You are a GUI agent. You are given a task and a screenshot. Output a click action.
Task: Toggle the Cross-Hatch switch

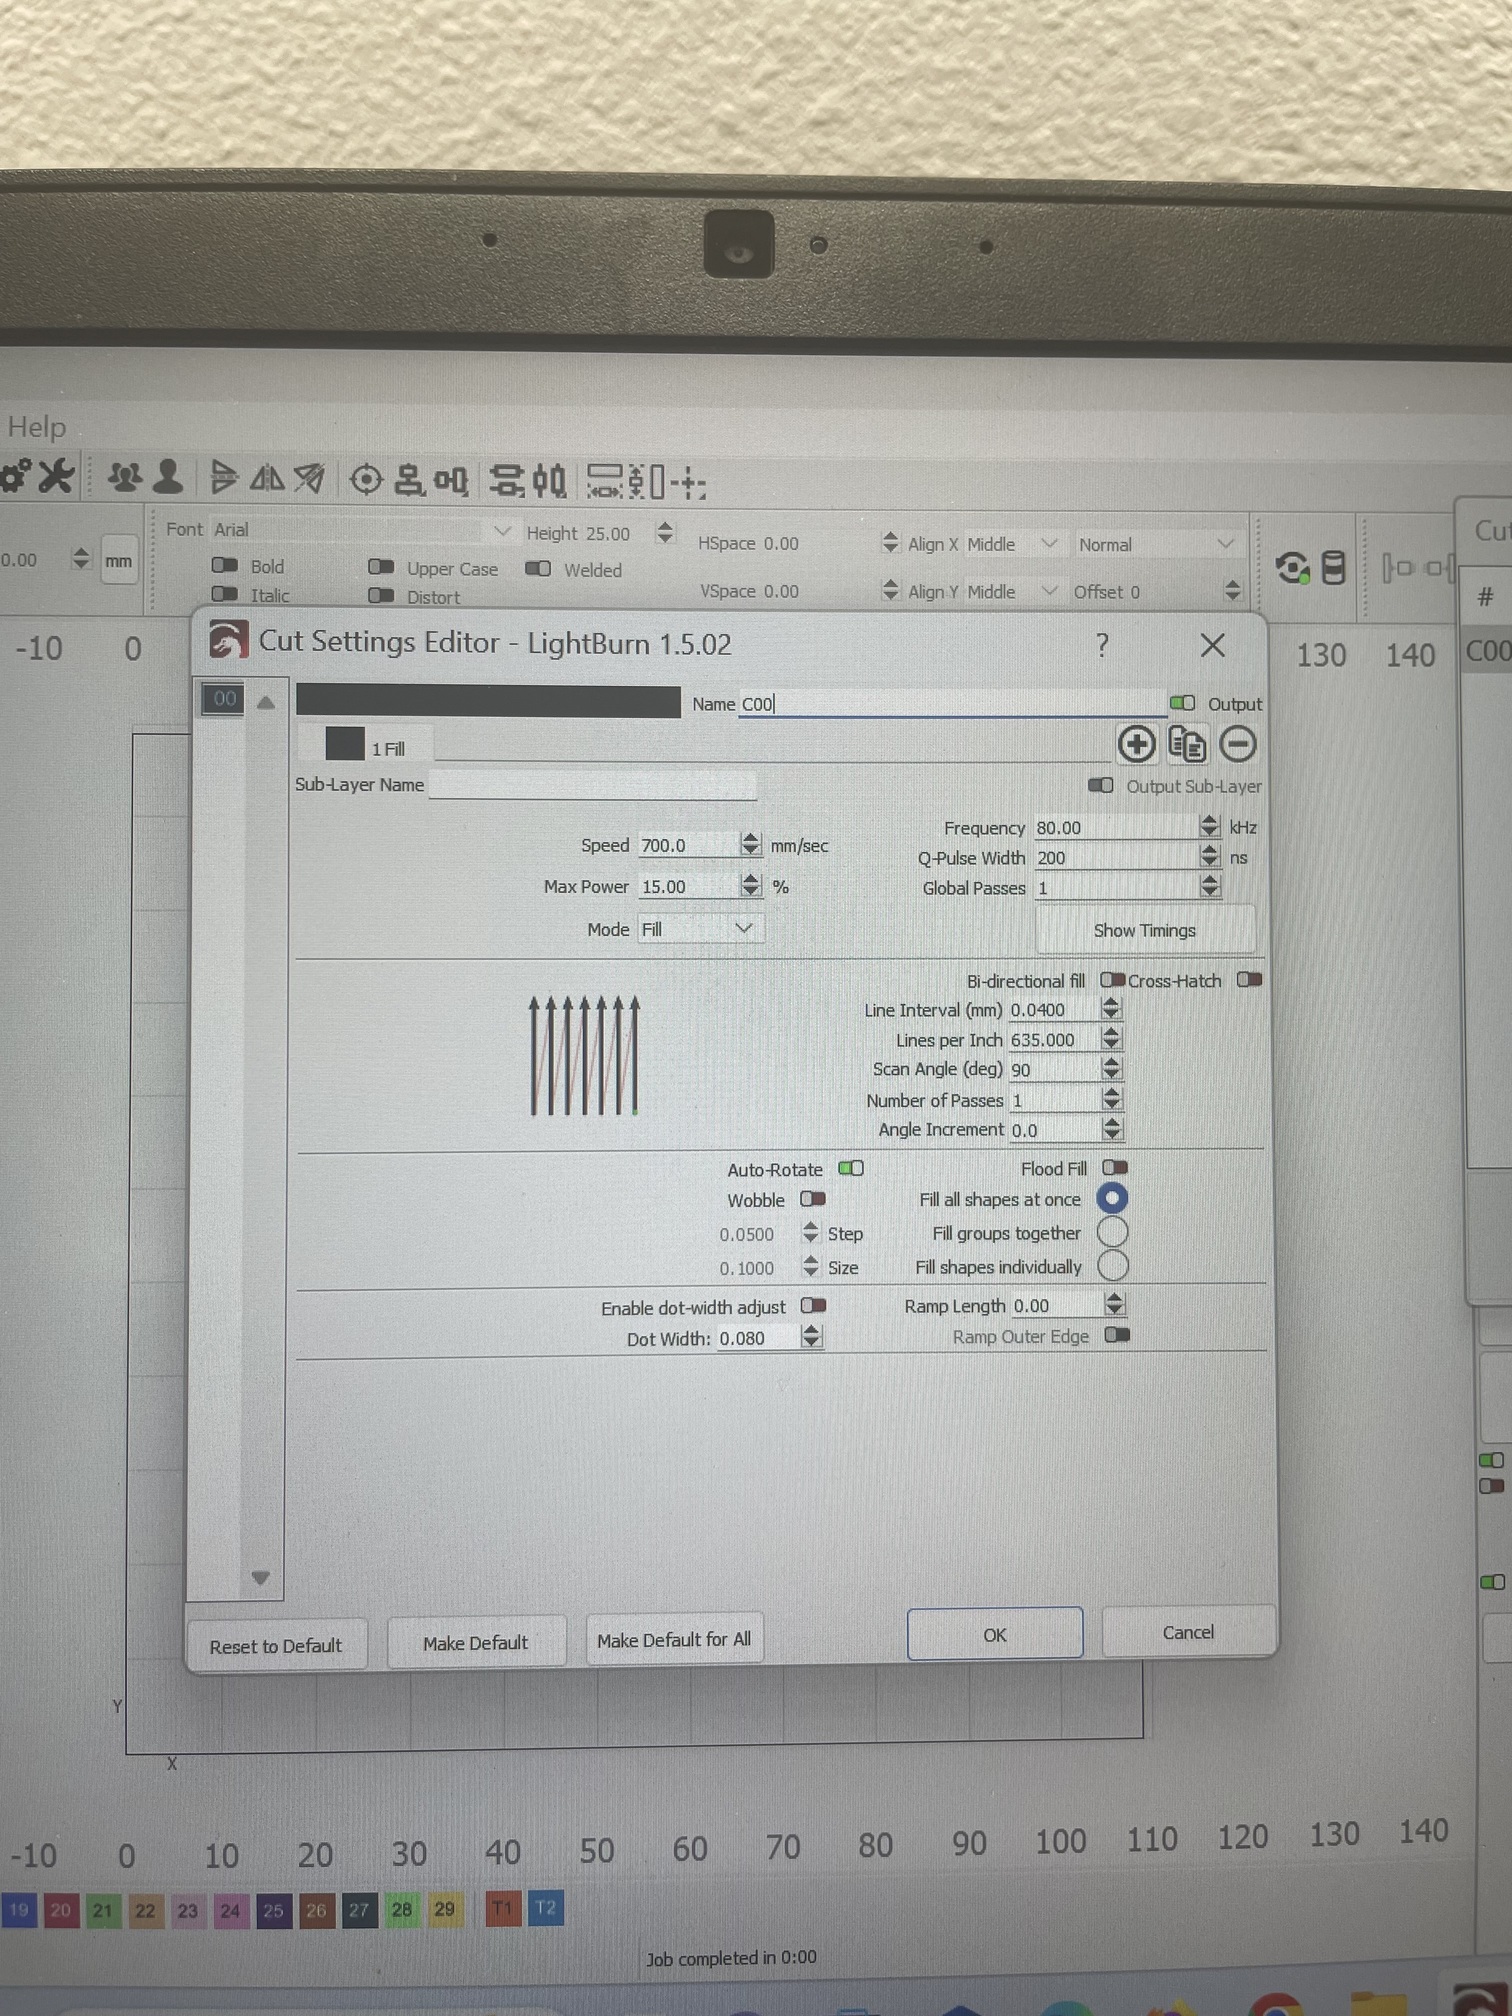[x=1249, y=980]
